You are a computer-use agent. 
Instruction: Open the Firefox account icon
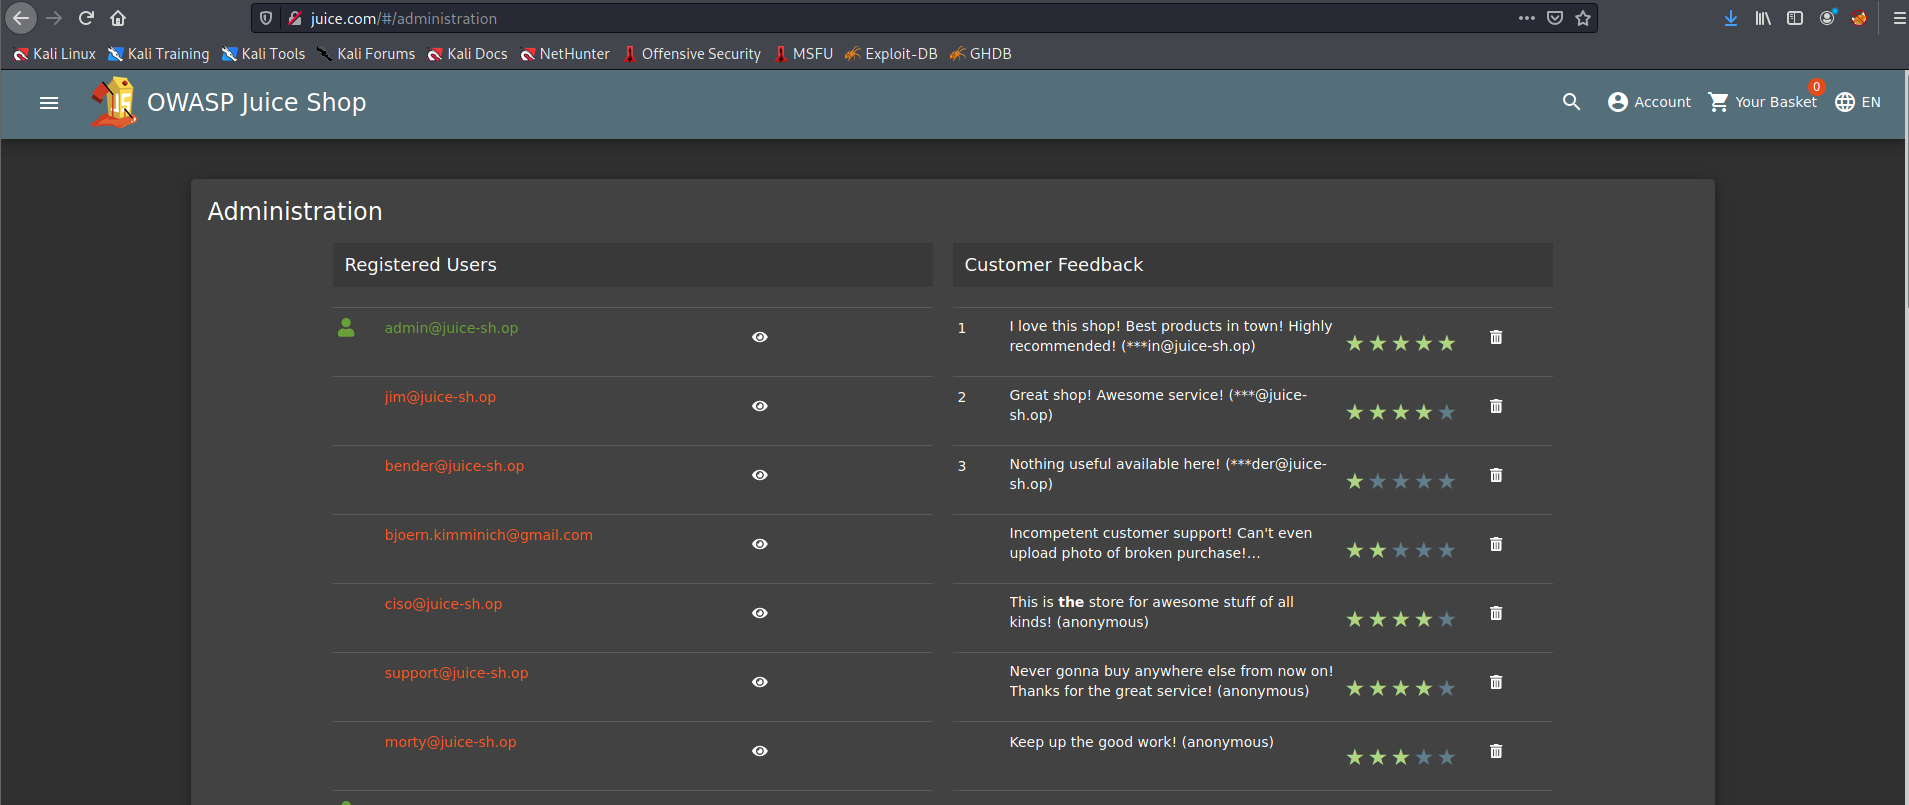point(1827,18)
